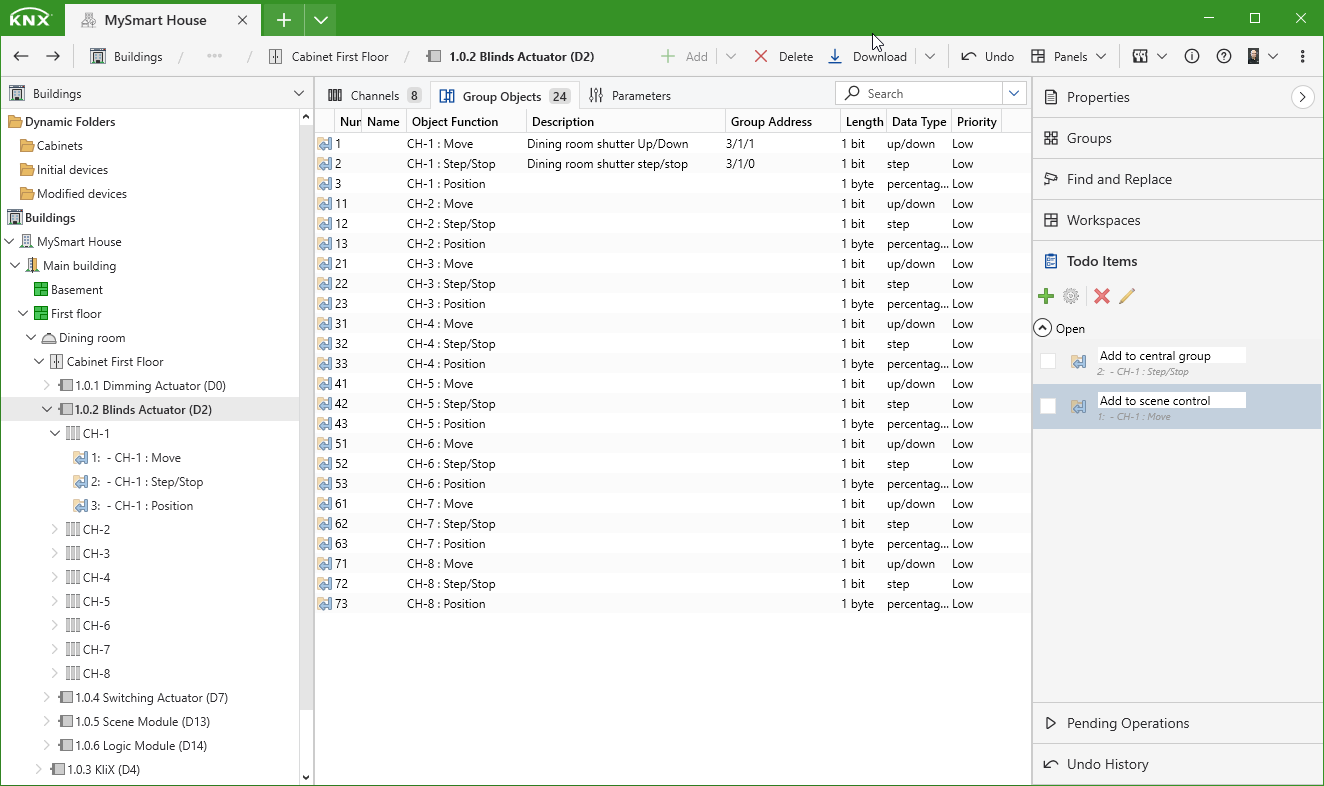
Task: Switch to the Parameters tab
Action: 630,96
